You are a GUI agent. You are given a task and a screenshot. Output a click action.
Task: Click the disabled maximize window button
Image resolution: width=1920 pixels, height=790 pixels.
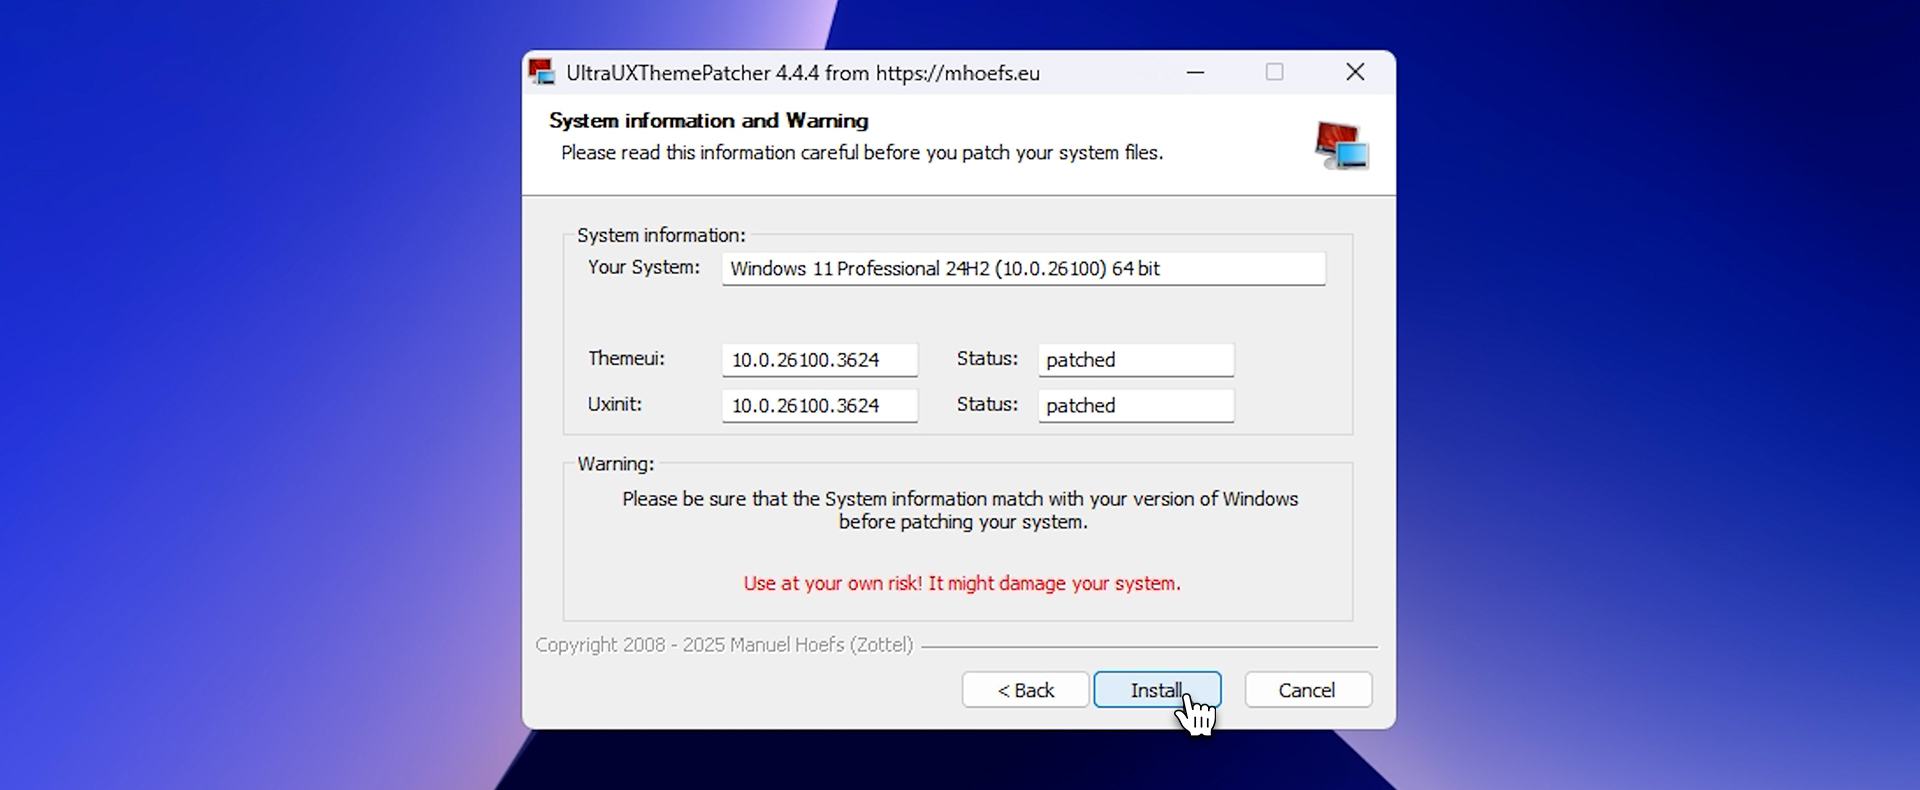(1274, 72)
